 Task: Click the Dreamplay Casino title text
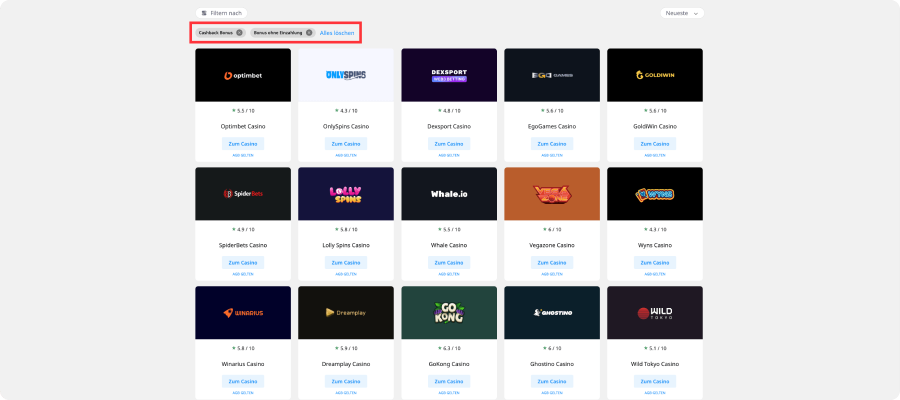coord(346,364)
